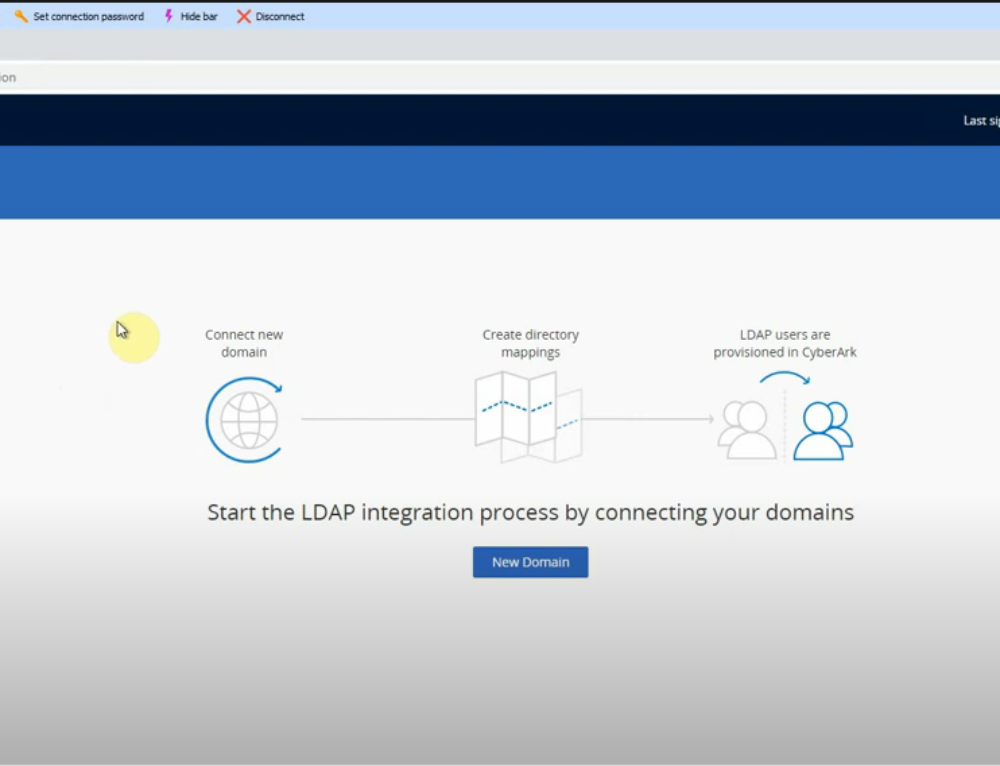
Task: Click the "Start the LDAP integration process" heading
Action: [x=530, y=513]
